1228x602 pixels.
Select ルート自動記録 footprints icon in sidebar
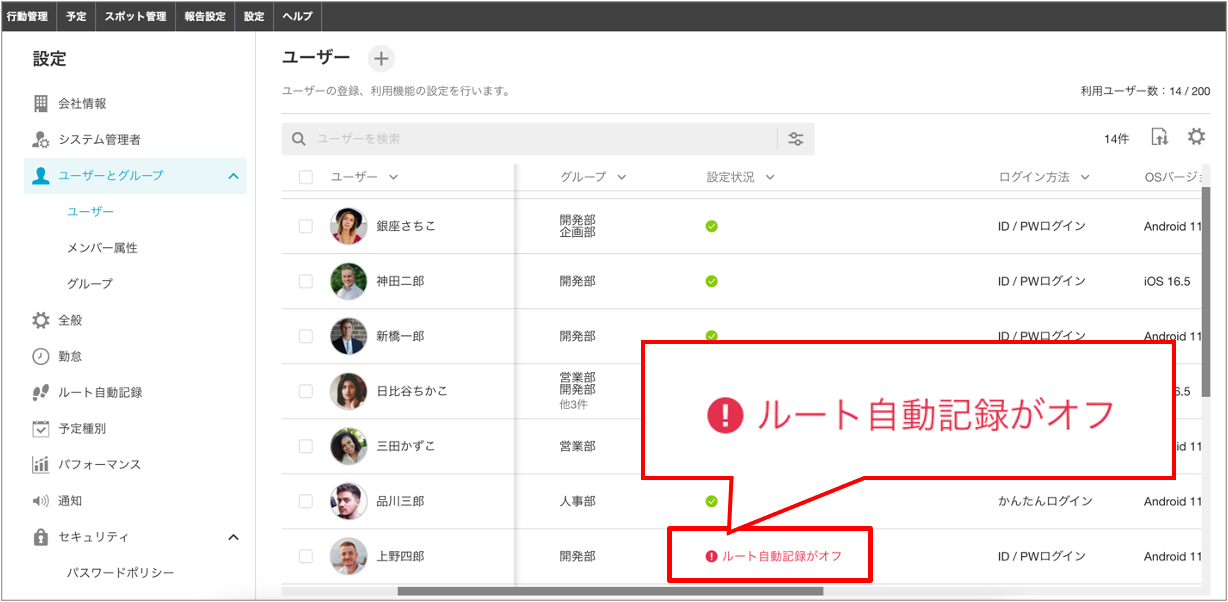click(41, 392)
